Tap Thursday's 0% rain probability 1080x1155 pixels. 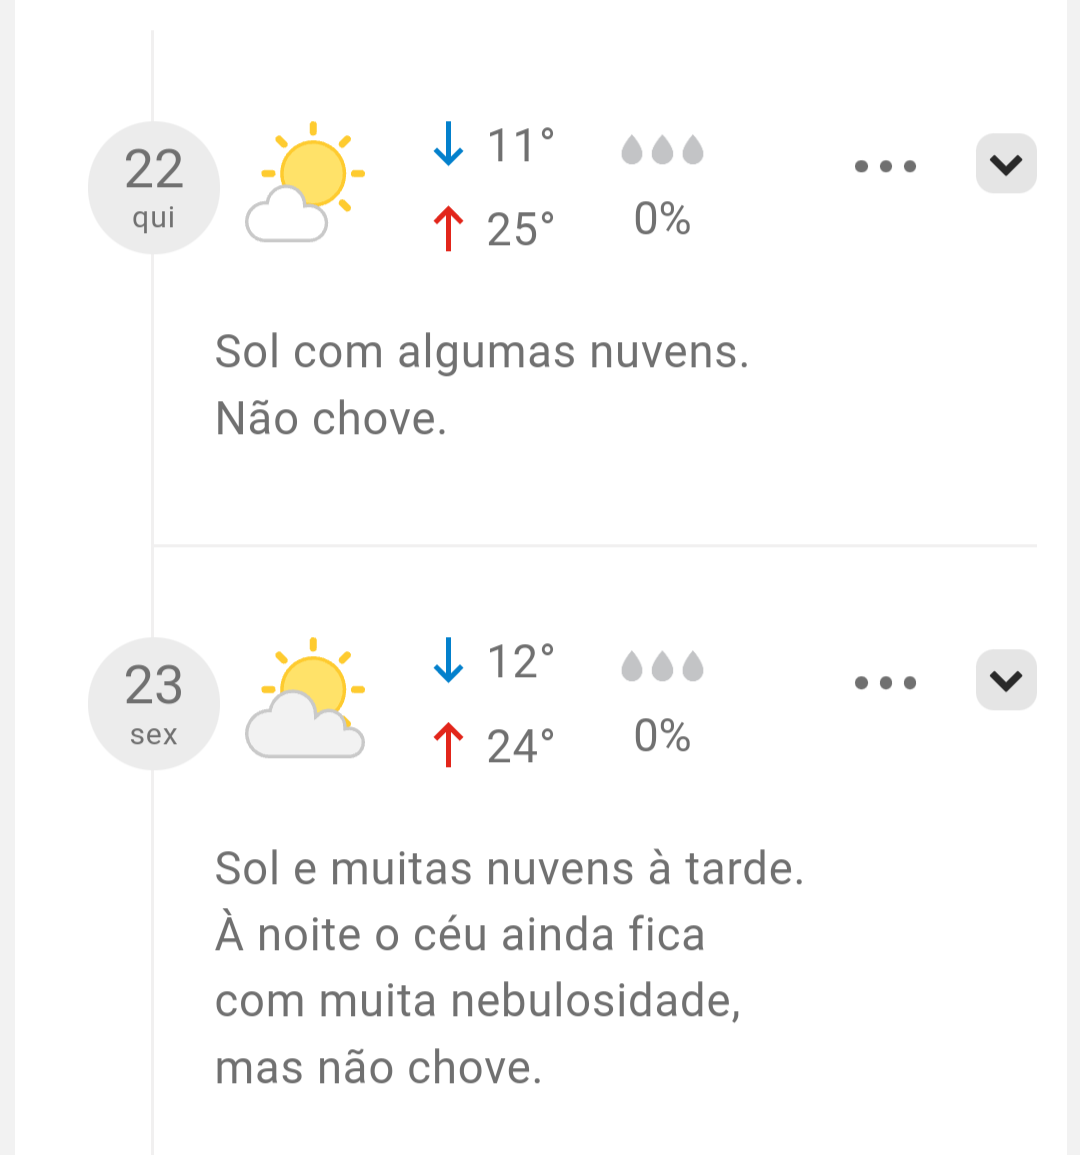662,219
